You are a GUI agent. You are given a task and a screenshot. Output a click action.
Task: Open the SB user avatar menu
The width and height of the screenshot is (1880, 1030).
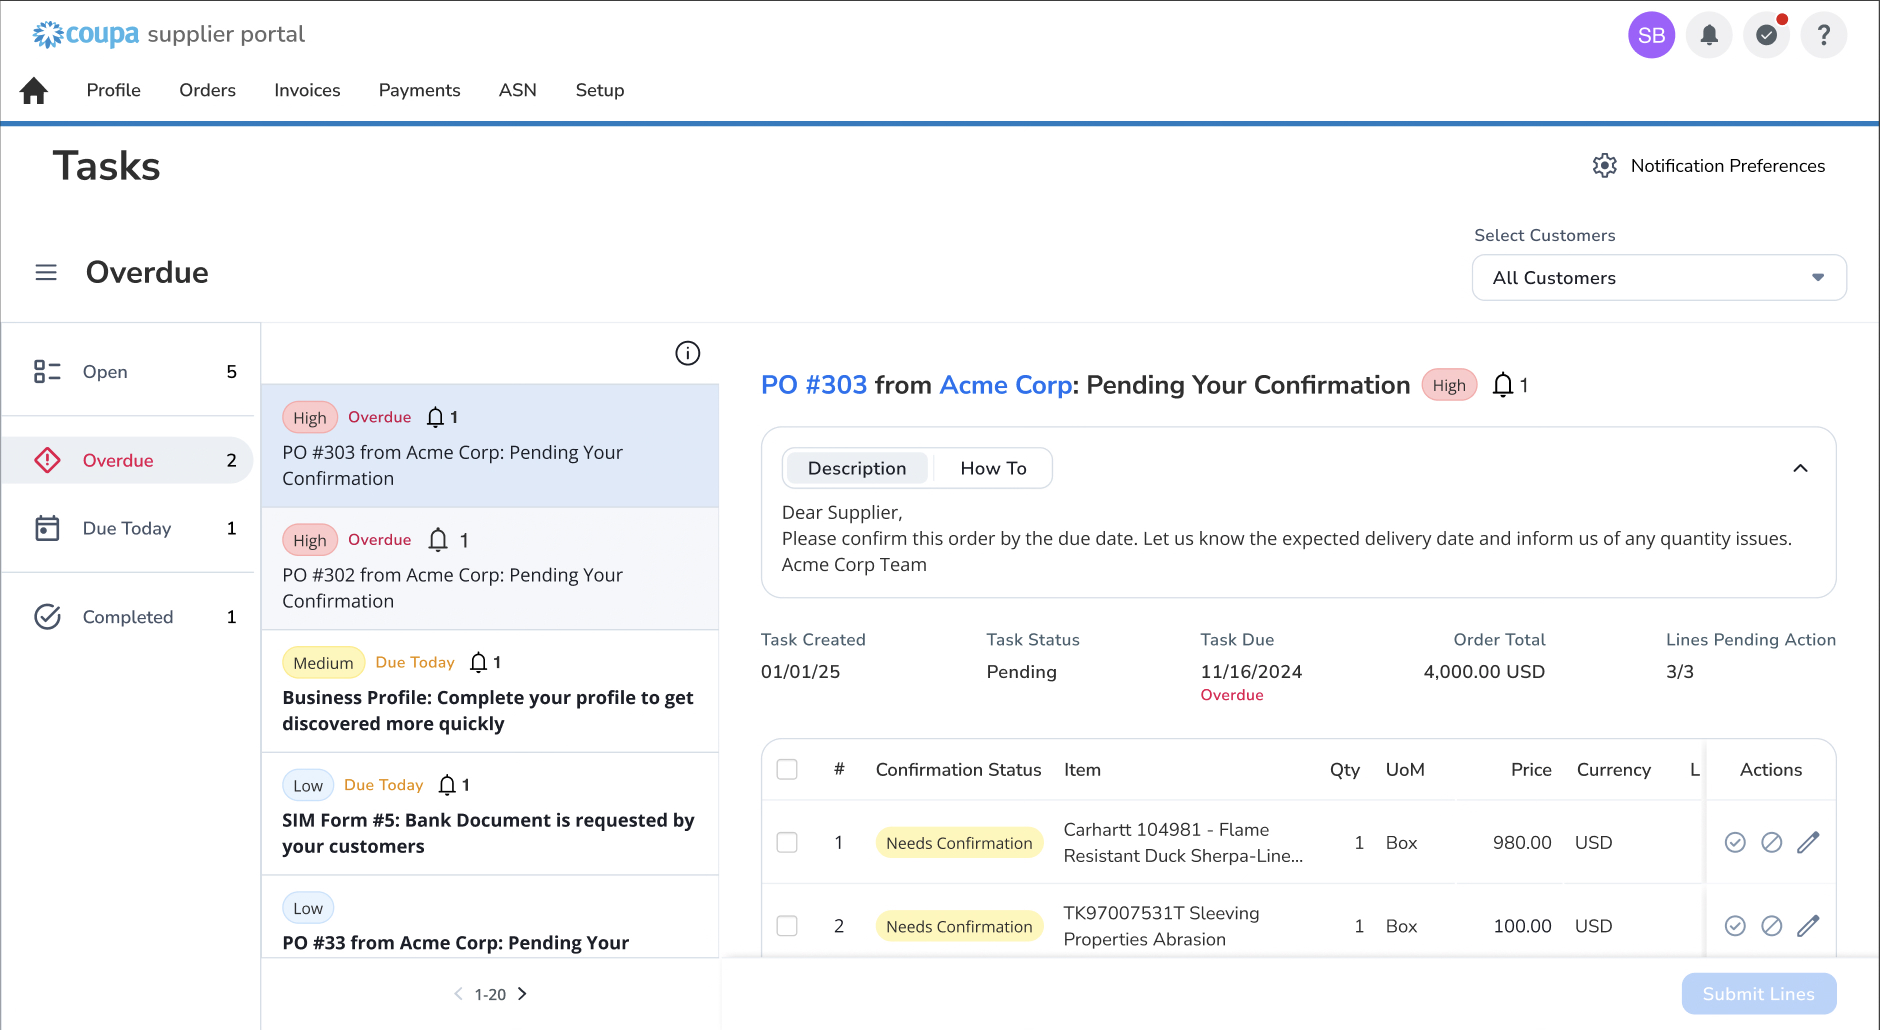click(1651, 35)
